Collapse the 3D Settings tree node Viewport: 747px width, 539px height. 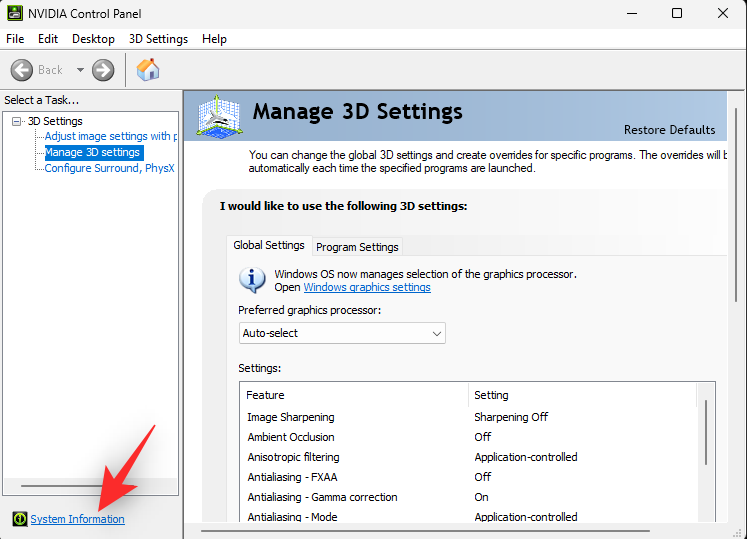tap(17, 121)
